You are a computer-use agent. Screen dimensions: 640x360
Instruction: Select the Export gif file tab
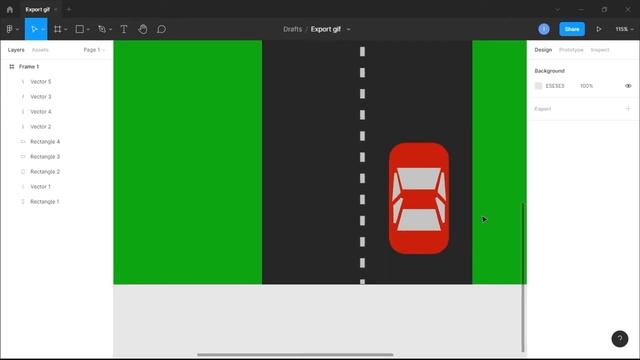38,9
